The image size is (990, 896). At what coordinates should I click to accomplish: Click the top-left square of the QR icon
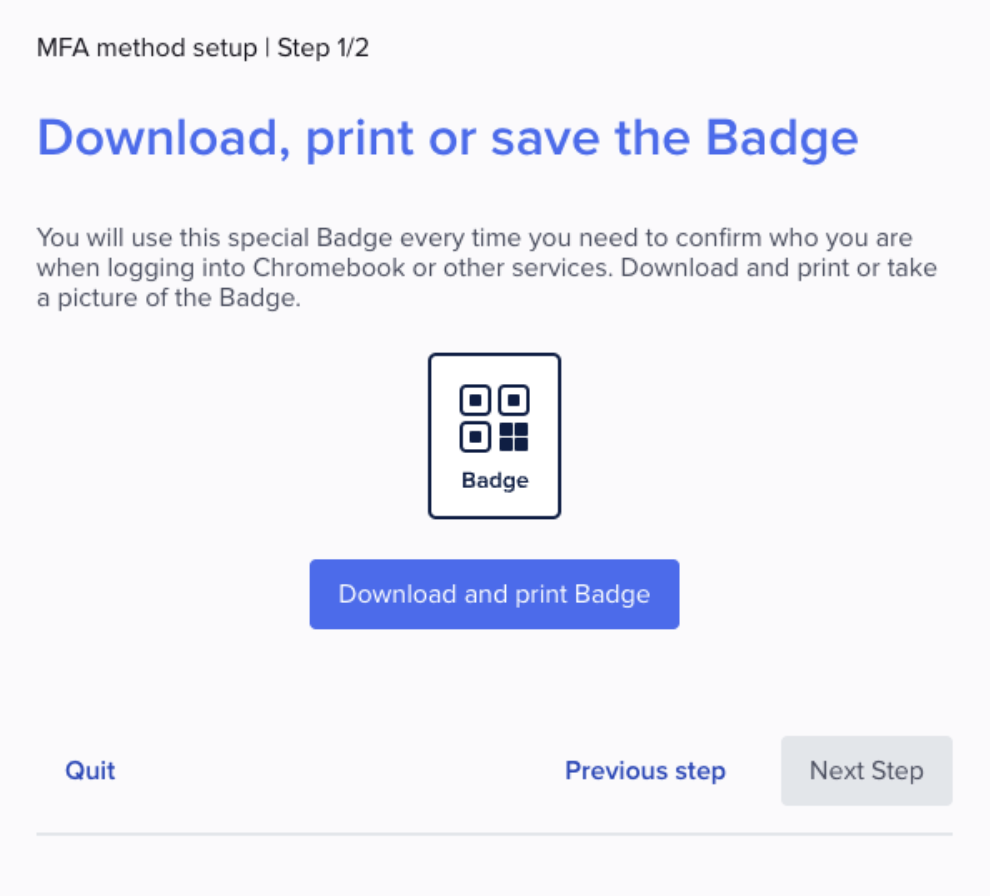tap(476, 401)
